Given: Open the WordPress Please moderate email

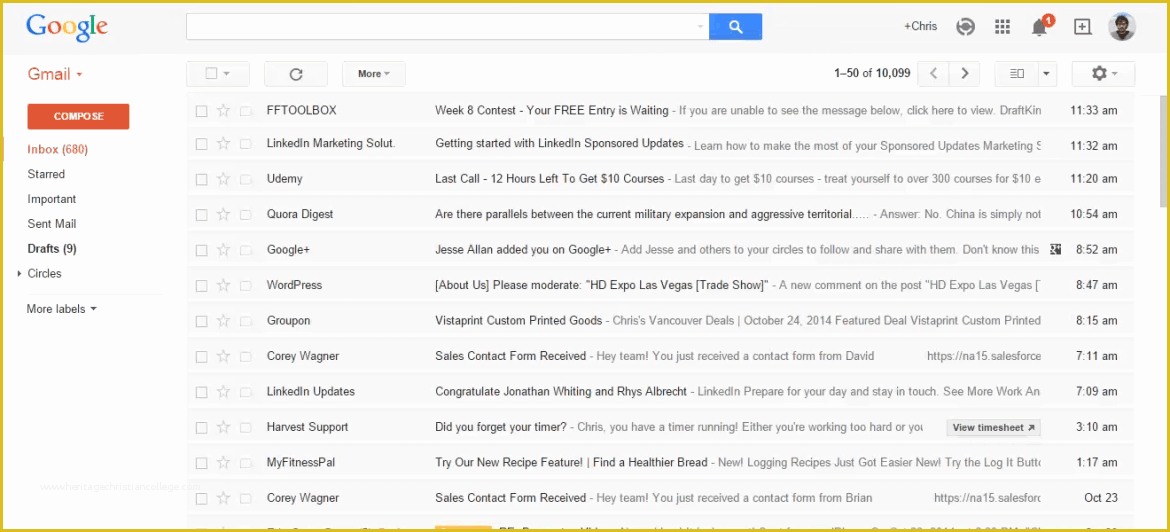Looking at the screenshot, I should pyautogui.click(x=660, y=286).
